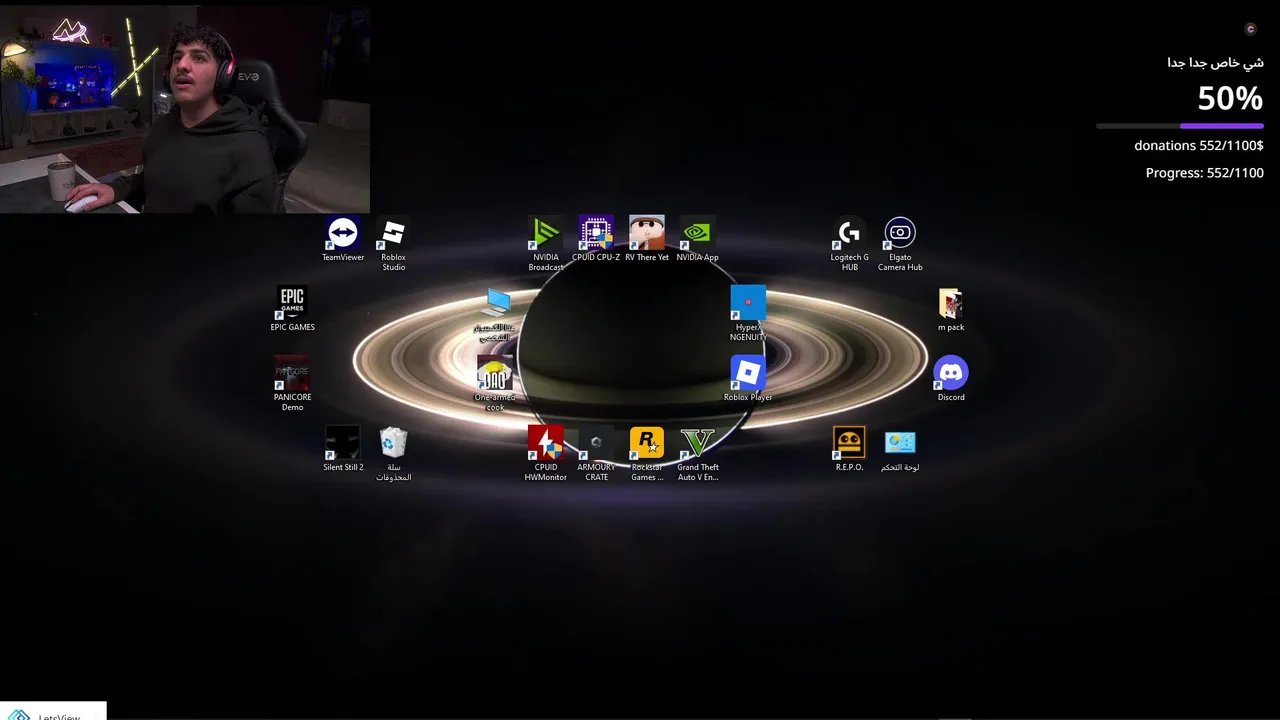Viewport: 1280px width, 720px height.
Task: Open the One-armed cook game icon
Action: pos(495,385)
